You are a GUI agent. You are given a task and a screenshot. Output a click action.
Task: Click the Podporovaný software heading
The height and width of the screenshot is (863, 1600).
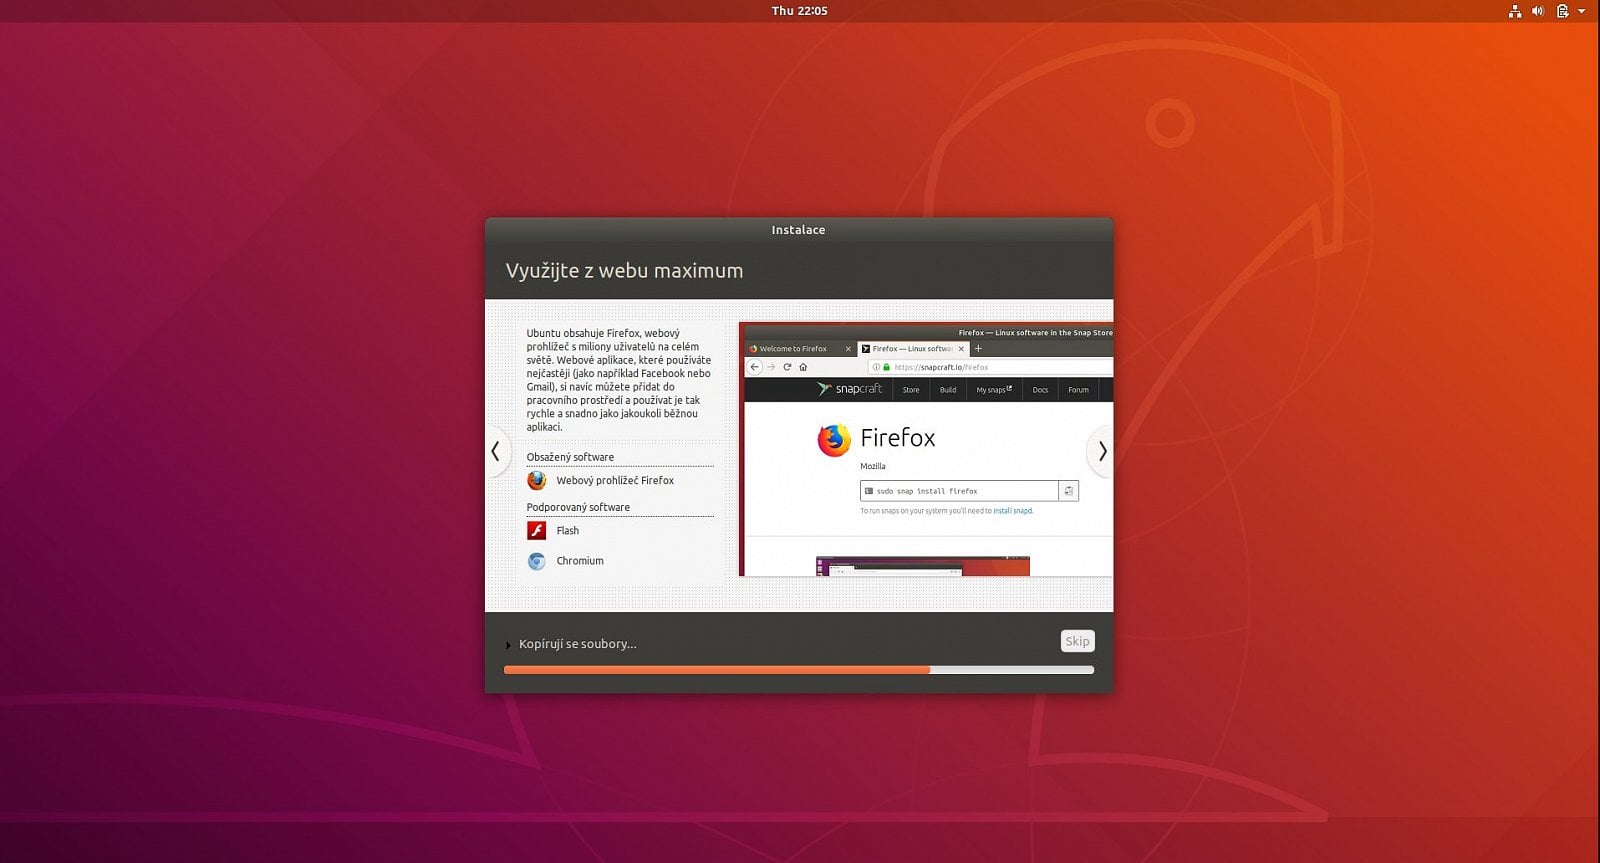click(578, 507)
